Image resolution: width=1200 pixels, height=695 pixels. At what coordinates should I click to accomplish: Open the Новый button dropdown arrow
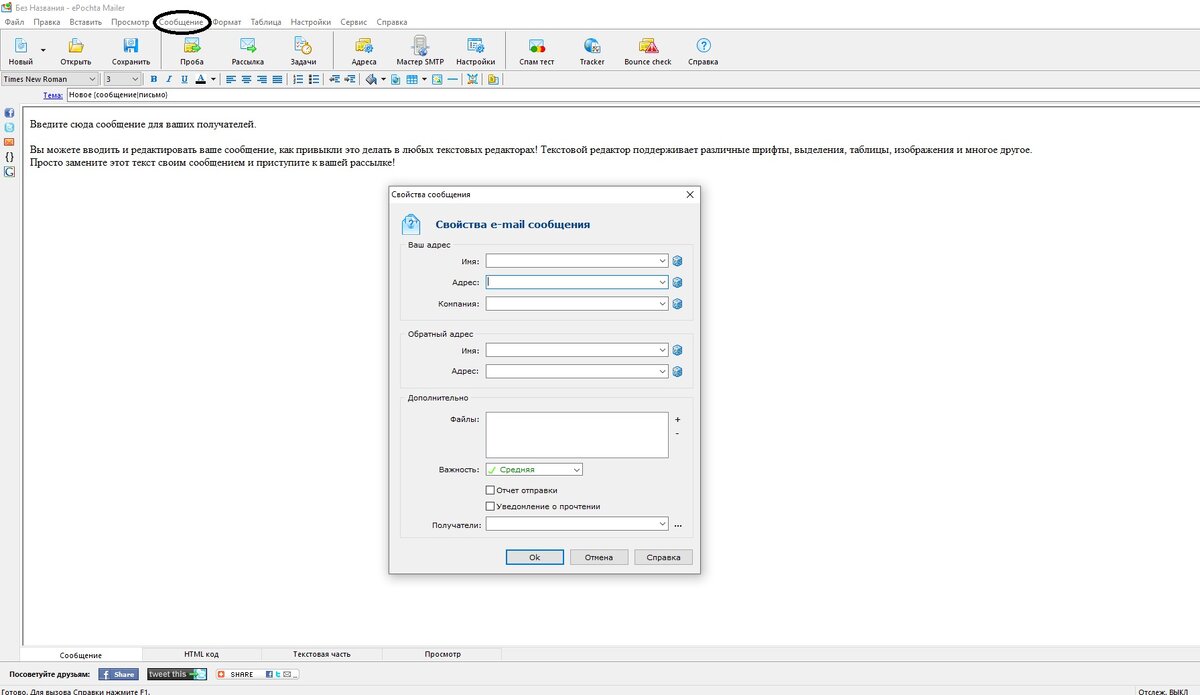click(x=43, y=49)
